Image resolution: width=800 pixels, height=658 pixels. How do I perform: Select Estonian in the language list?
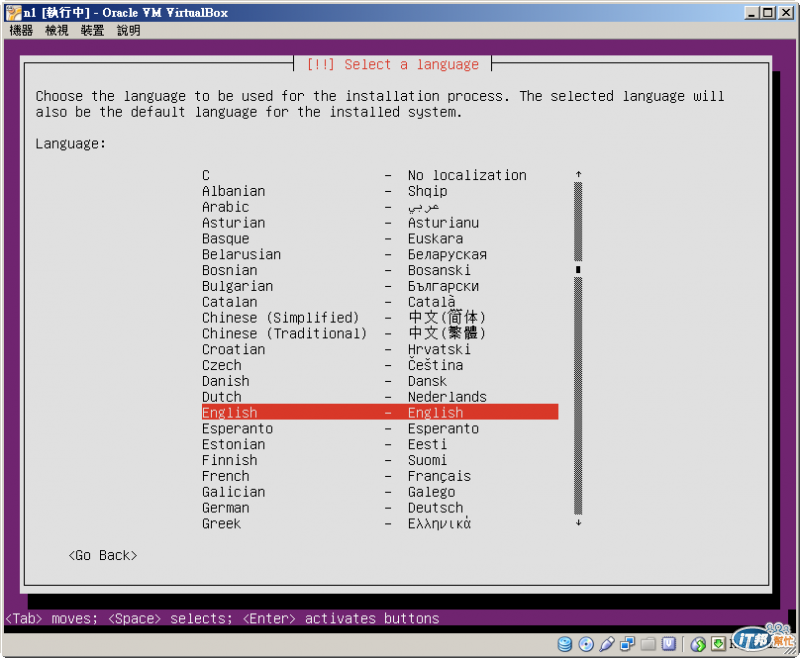pyautogui.click(x=380, y=444)
